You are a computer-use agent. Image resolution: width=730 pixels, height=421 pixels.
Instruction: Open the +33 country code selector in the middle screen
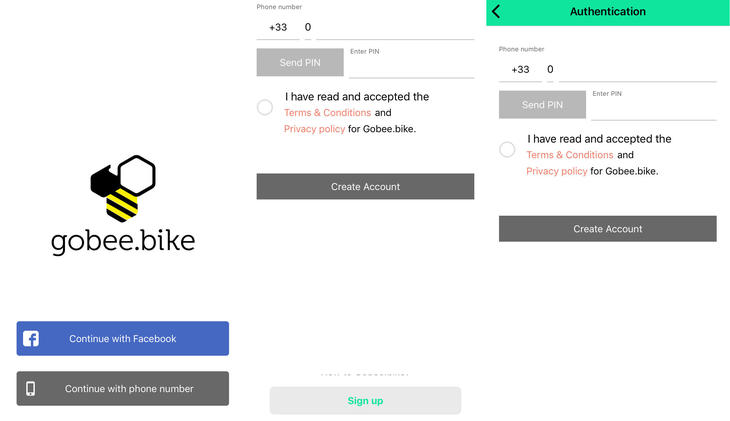point(277,28)
